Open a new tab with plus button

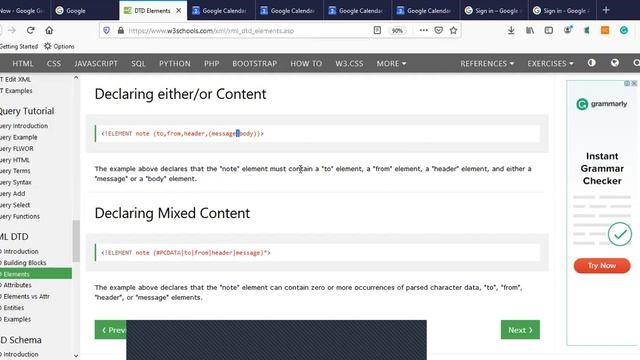606,10
